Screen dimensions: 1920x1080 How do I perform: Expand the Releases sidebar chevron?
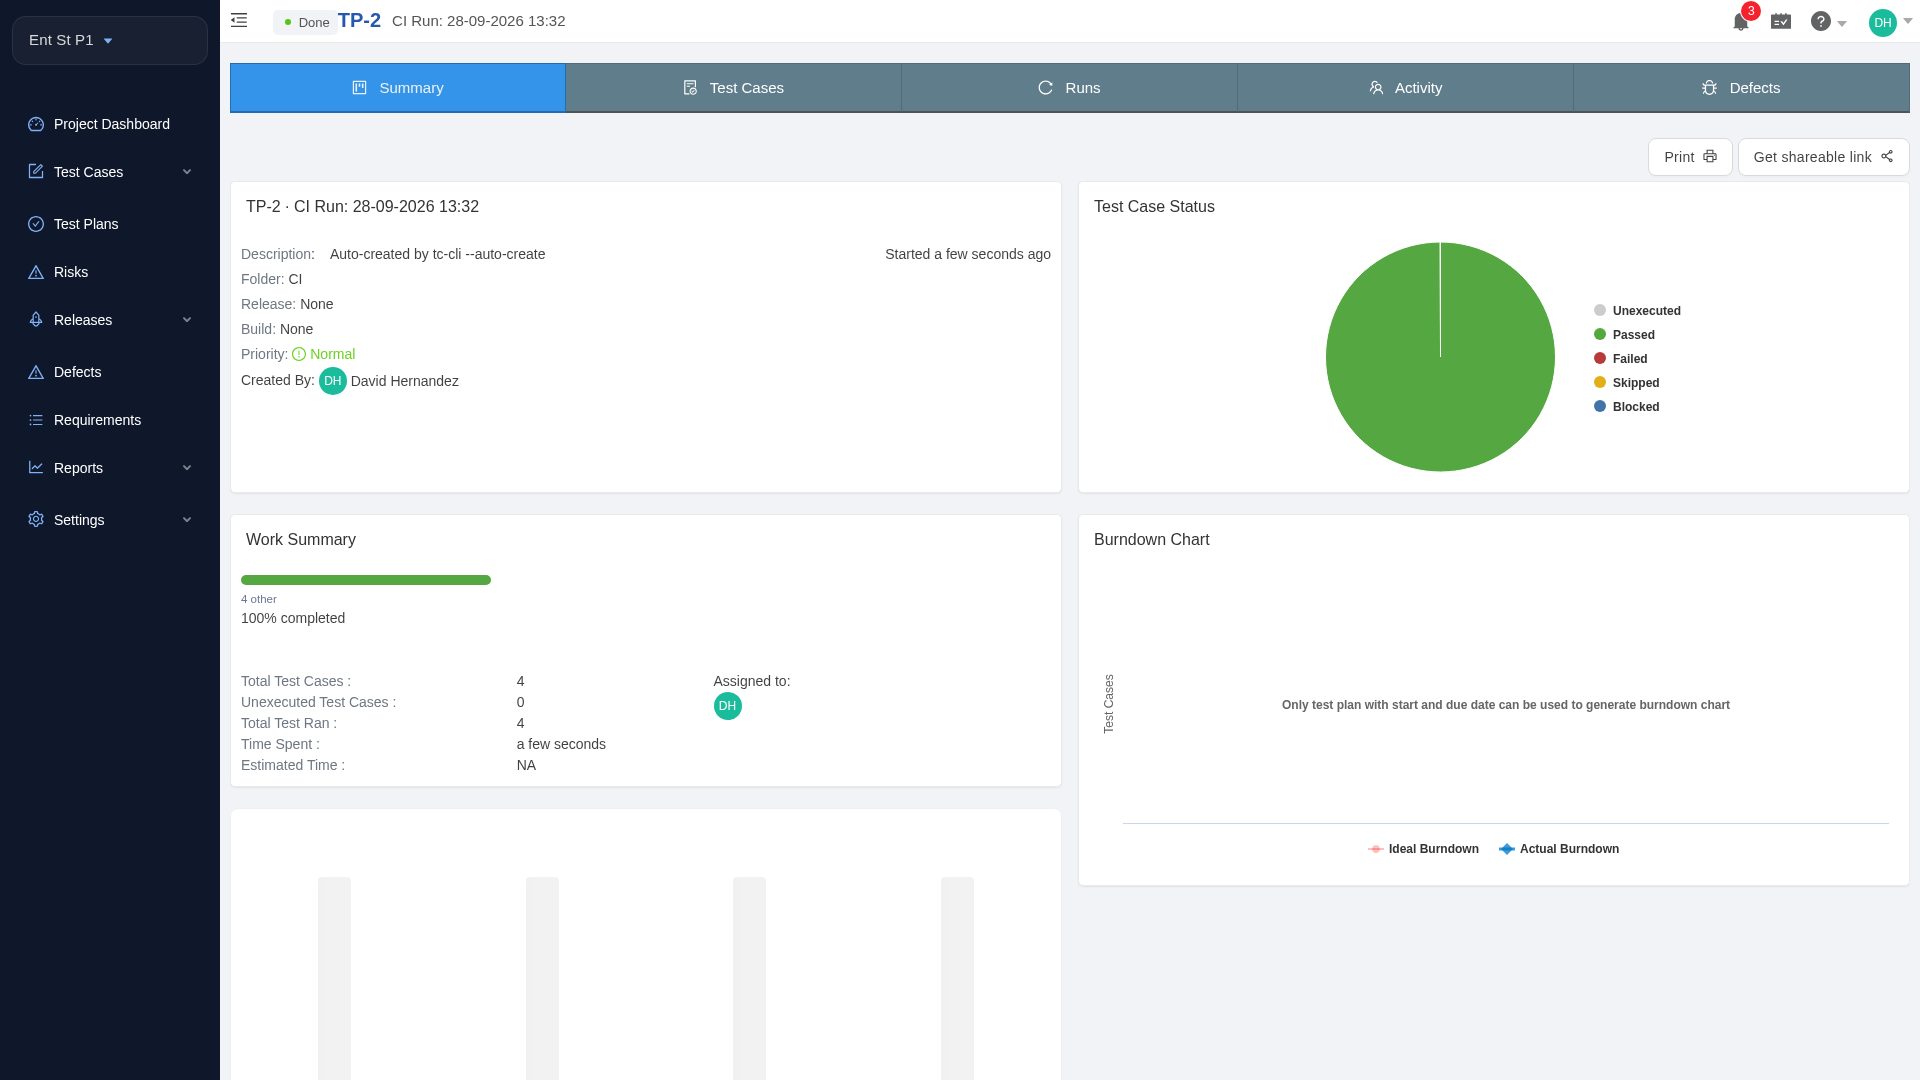pyautogui.click(x=187, y=320)
